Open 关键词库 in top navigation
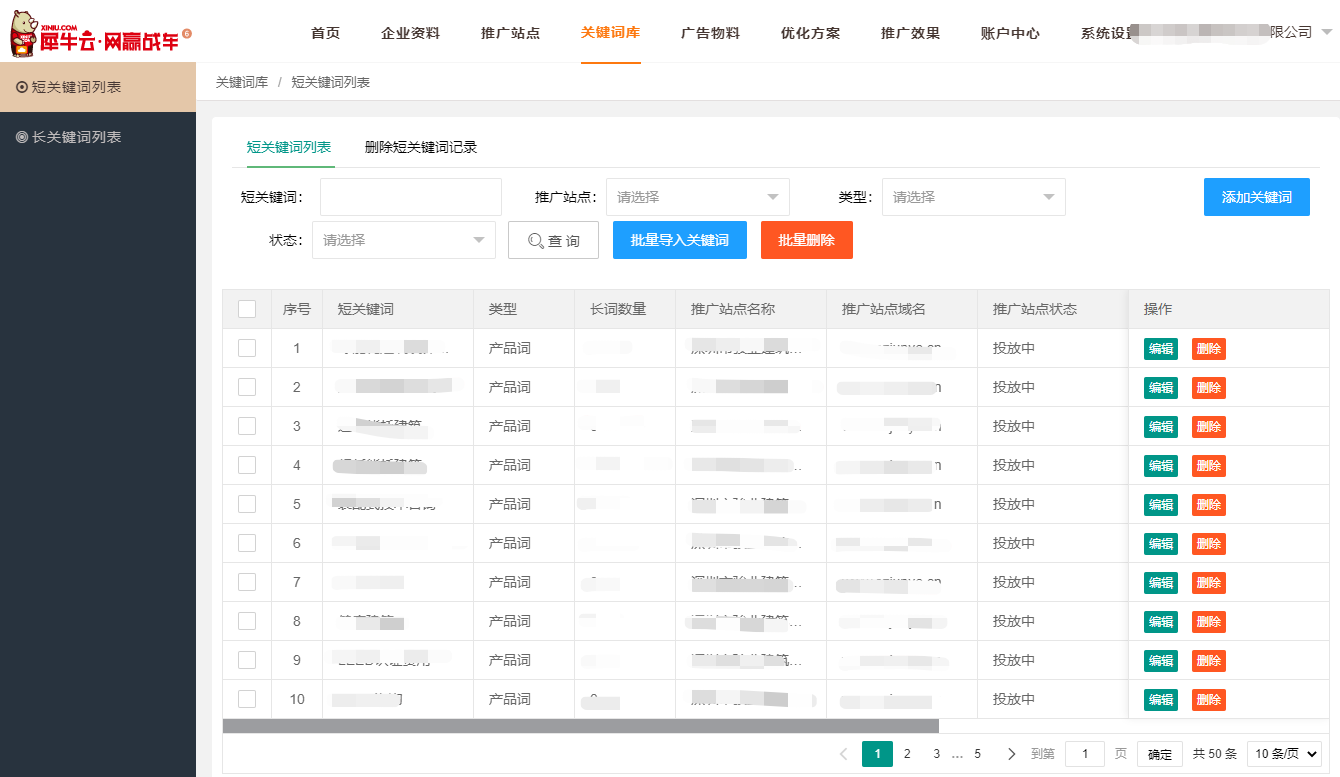 610,33
